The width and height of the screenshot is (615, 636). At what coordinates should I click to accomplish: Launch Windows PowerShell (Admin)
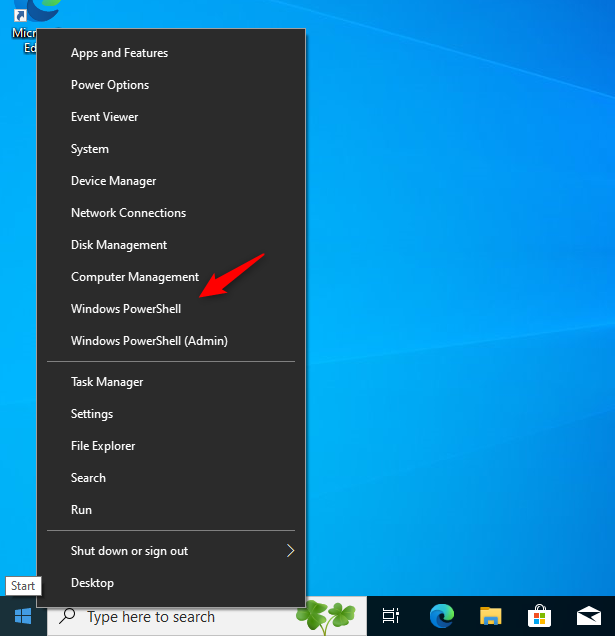(x=171, y=341)
